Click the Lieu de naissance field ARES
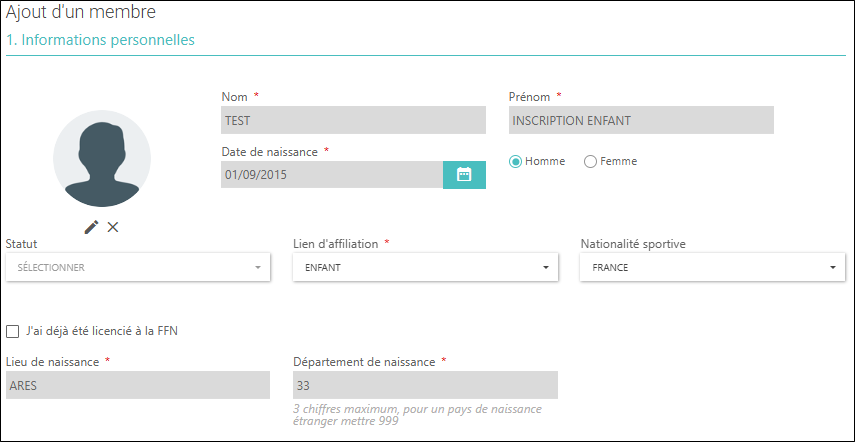 point(138,385)
